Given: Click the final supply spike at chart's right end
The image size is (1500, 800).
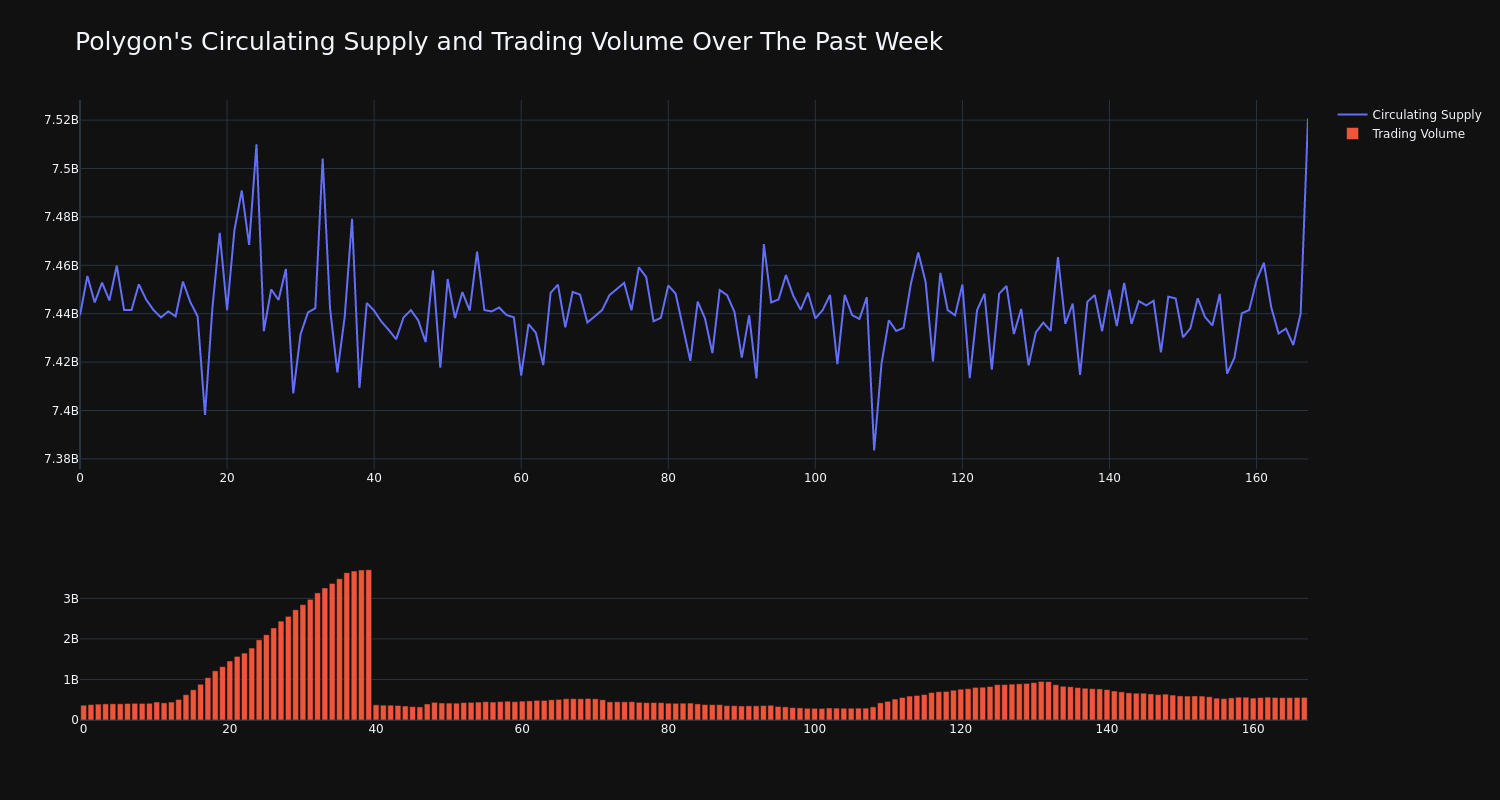Looking at the screenshot, I should pyautogui.click(x=1306, y=121).
